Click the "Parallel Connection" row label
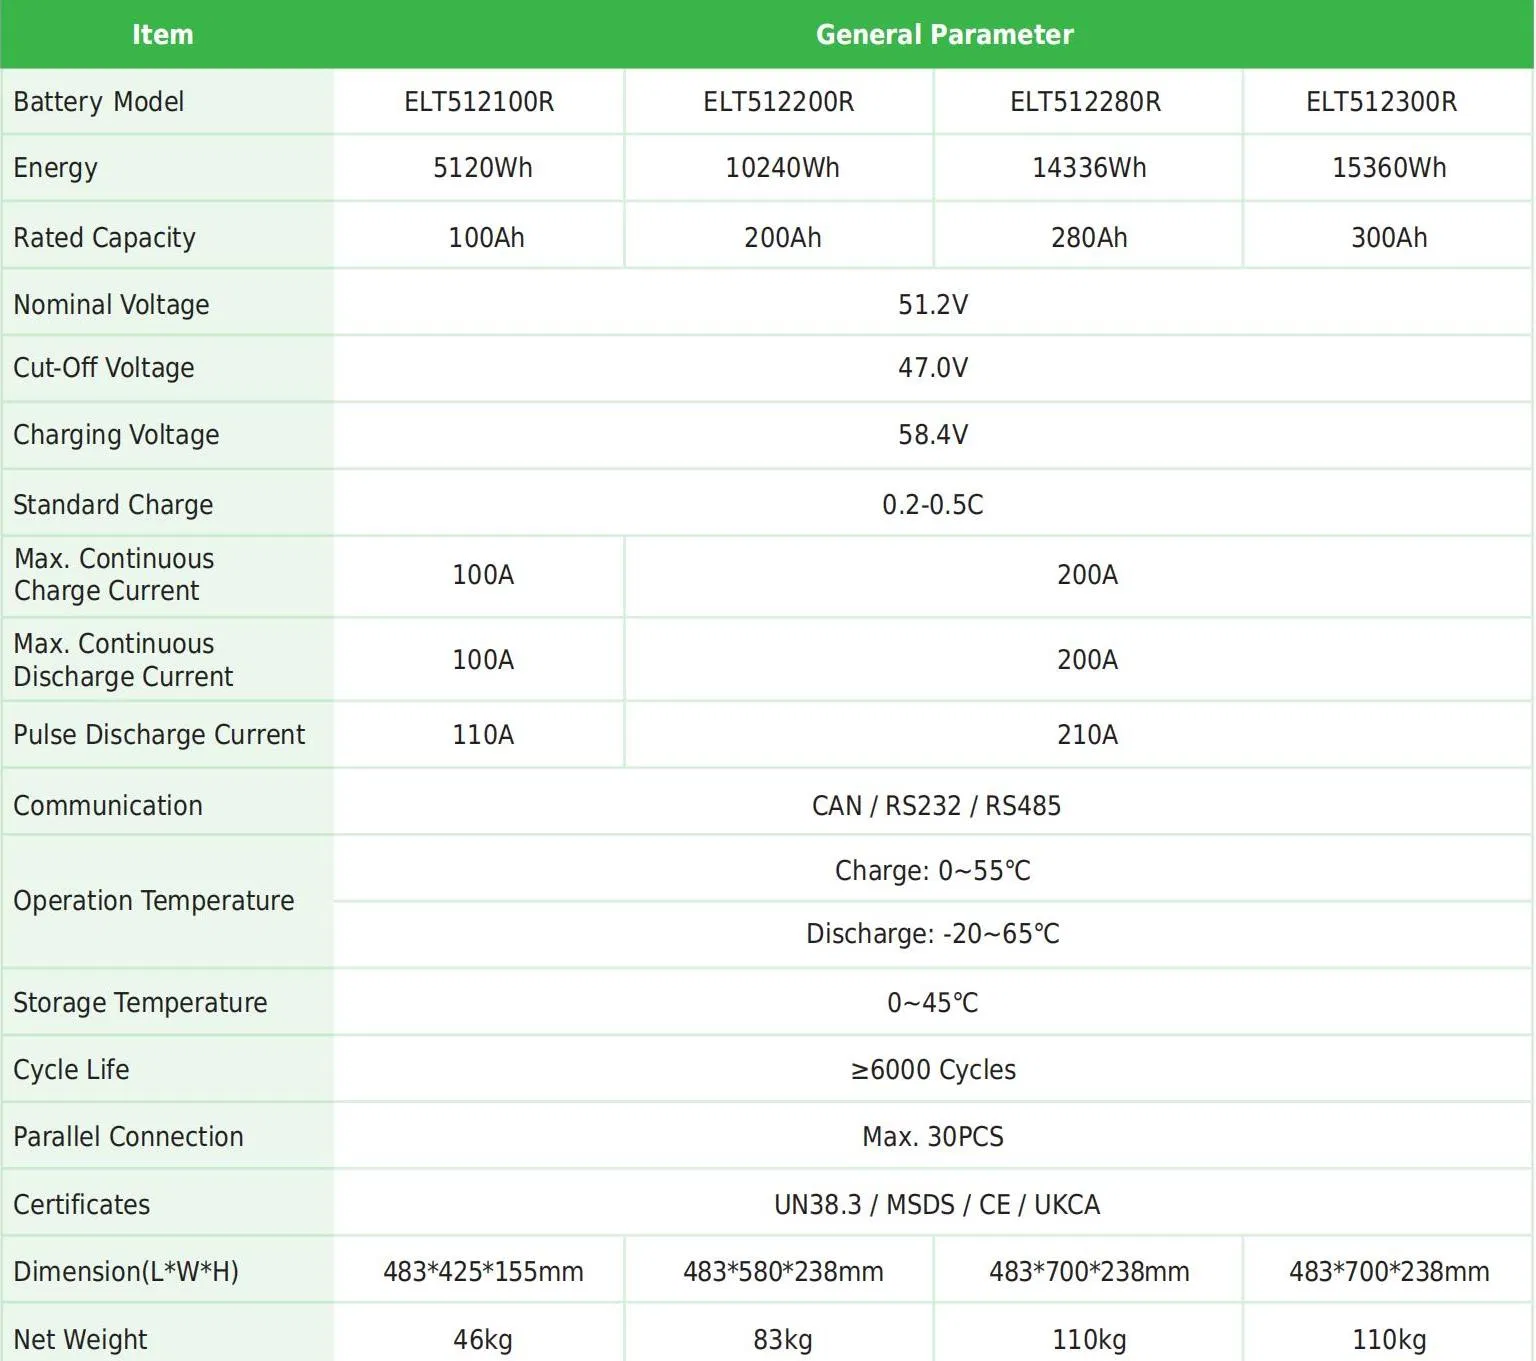The image size is (1536, 1361). pos(128,1137)
